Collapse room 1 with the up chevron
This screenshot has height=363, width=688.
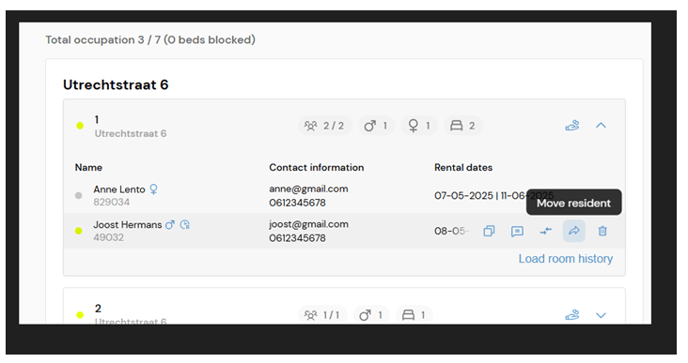pos(601,126)
